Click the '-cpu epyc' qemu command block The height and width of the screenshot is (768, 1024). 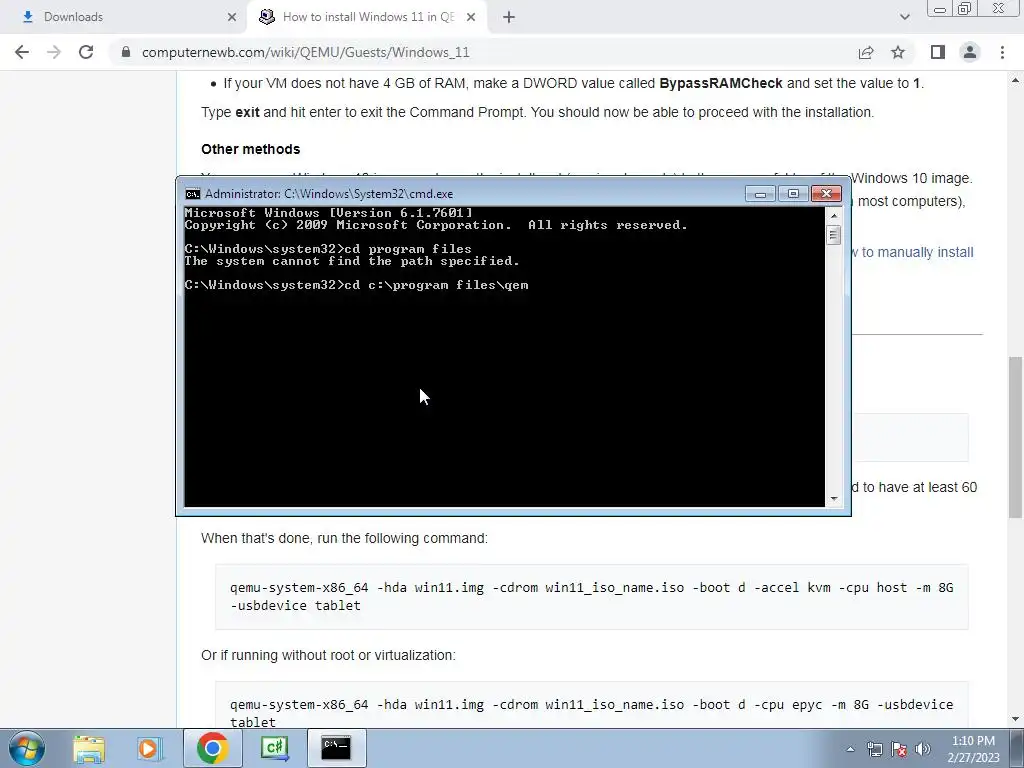click(x=592, y=705)
